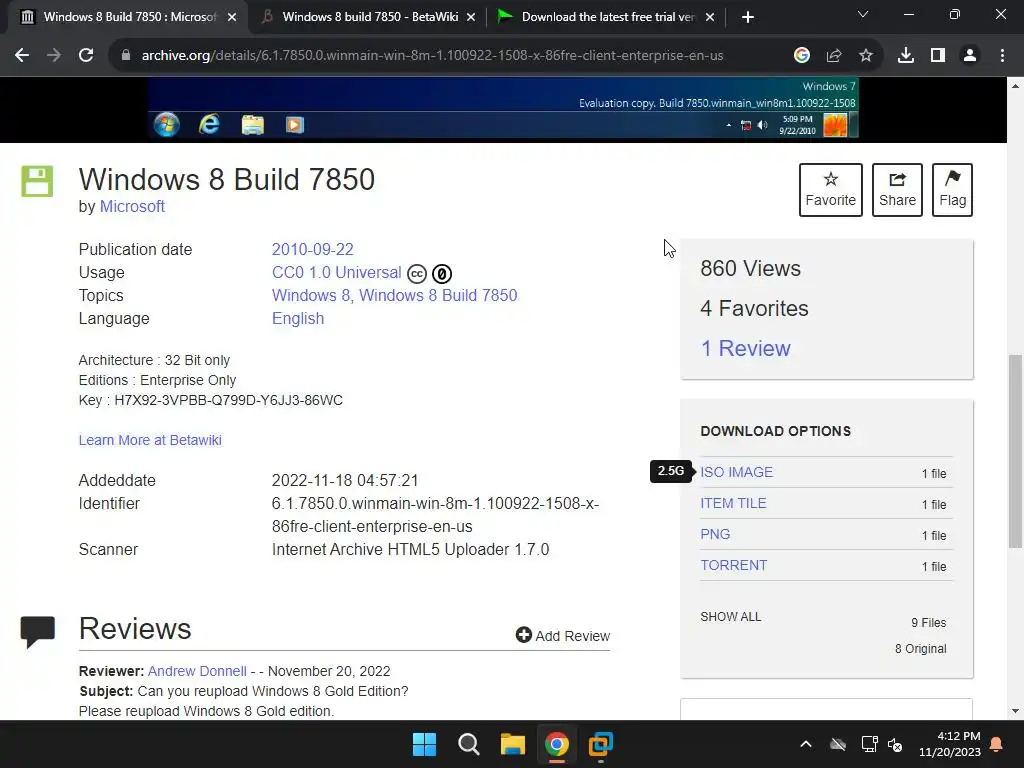Toggle the Chrome side panel
This screenshot has width=1024, height=768.
938,56
